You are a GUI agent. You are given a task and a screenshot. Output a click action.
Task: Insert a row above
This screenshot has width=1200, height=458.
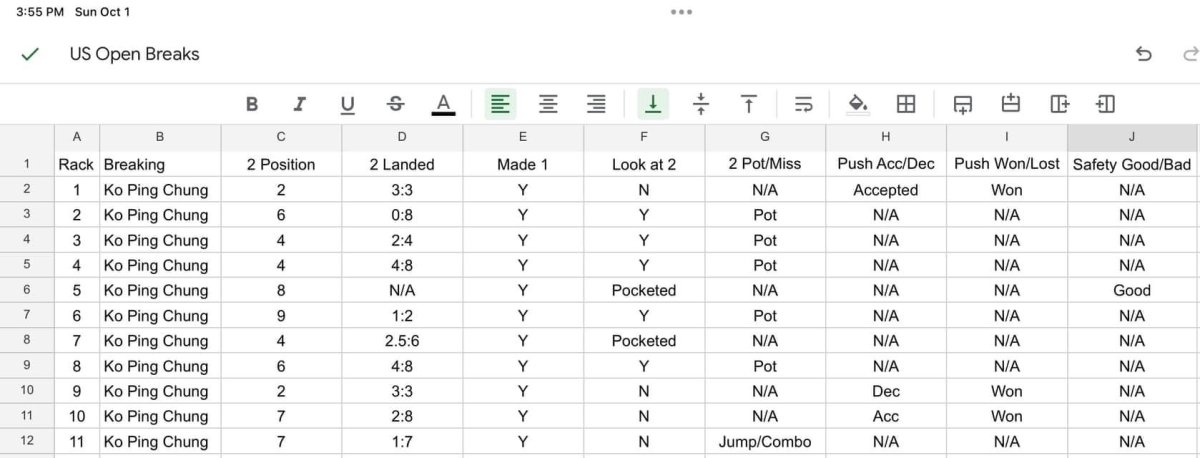tap(1011, 104)
